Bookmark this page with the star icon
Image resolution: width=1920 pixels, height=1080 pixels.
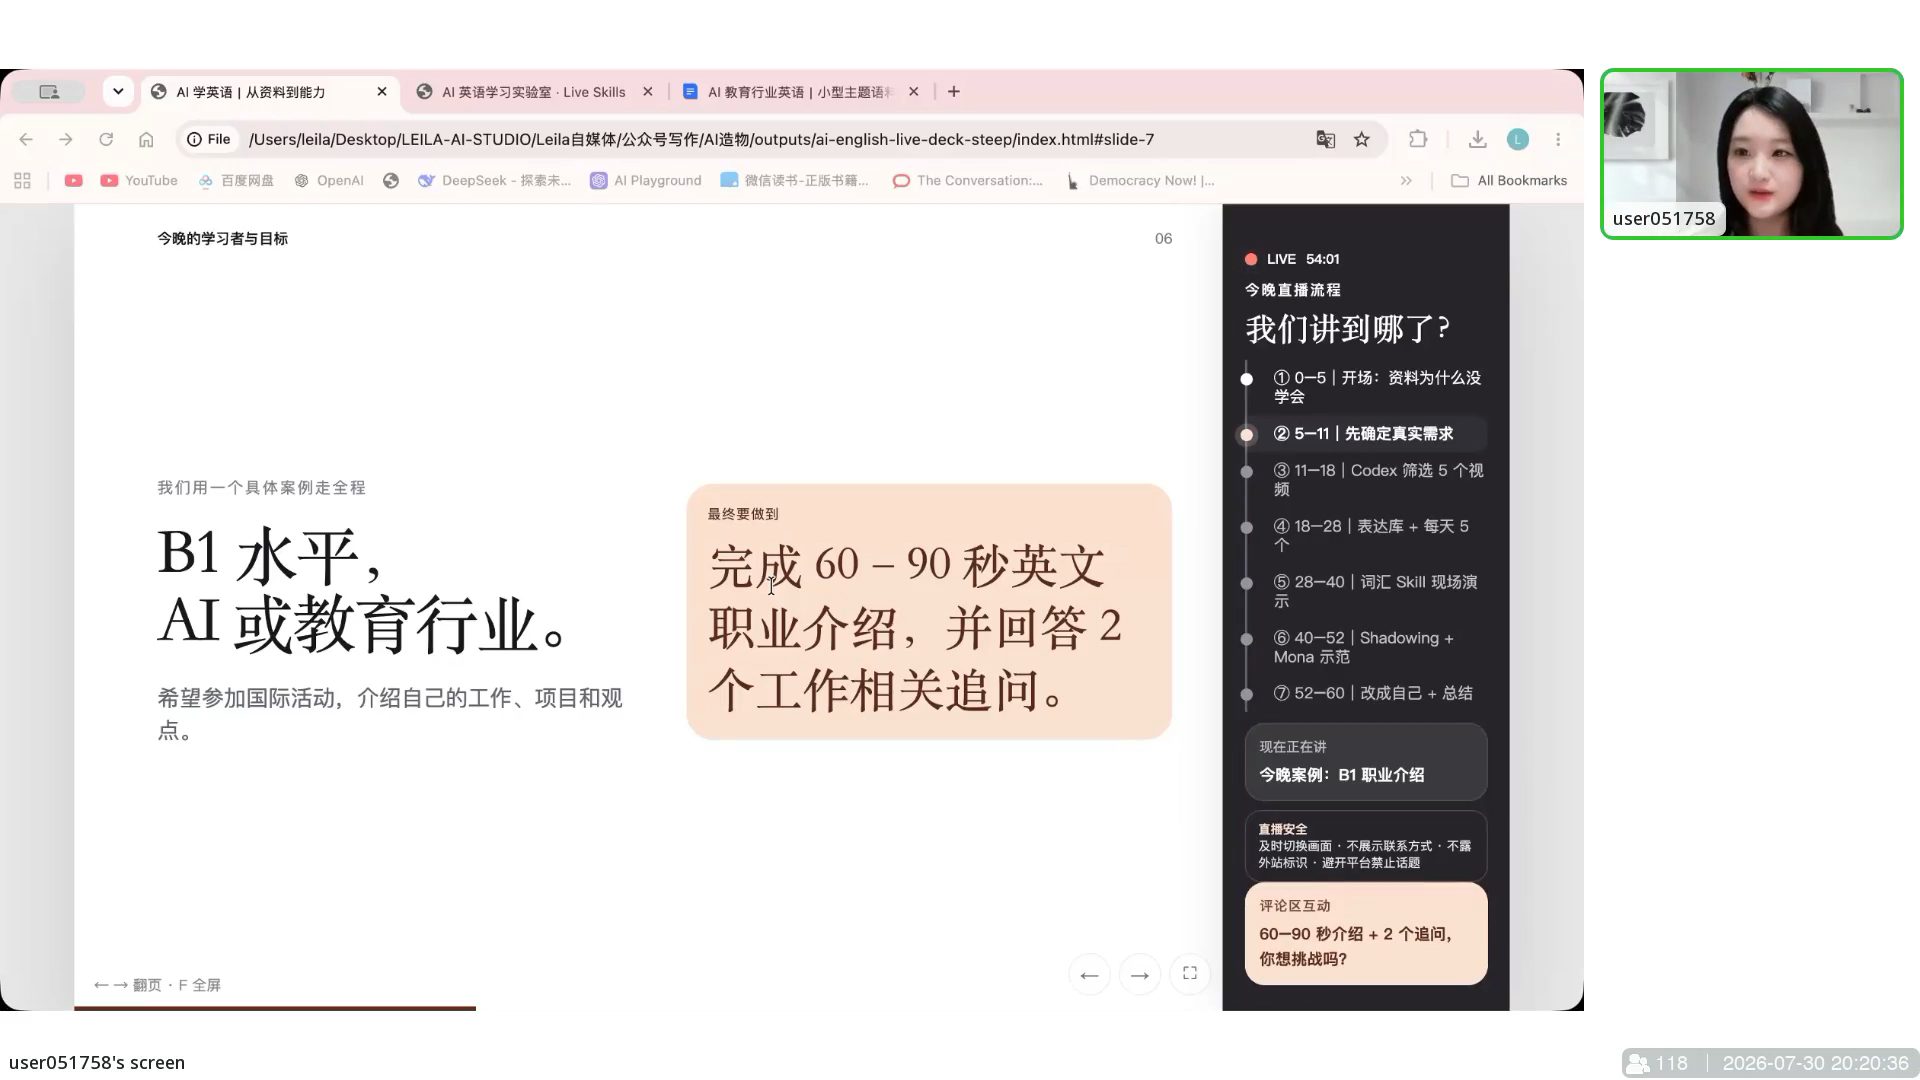1361,140
